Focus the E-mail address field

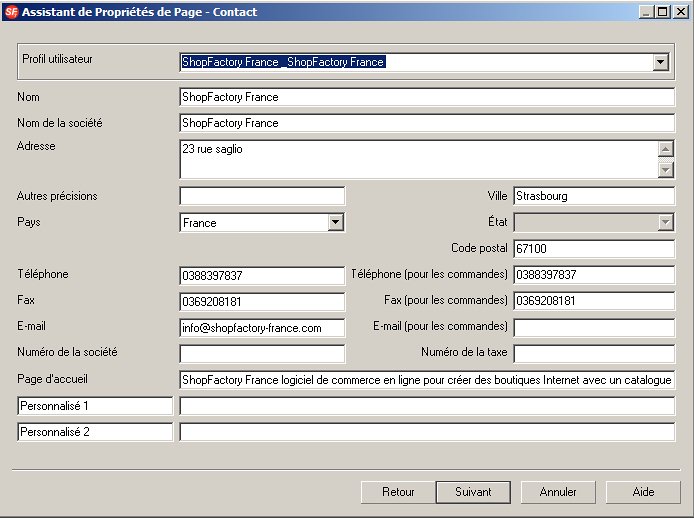[x=262, y=328]
